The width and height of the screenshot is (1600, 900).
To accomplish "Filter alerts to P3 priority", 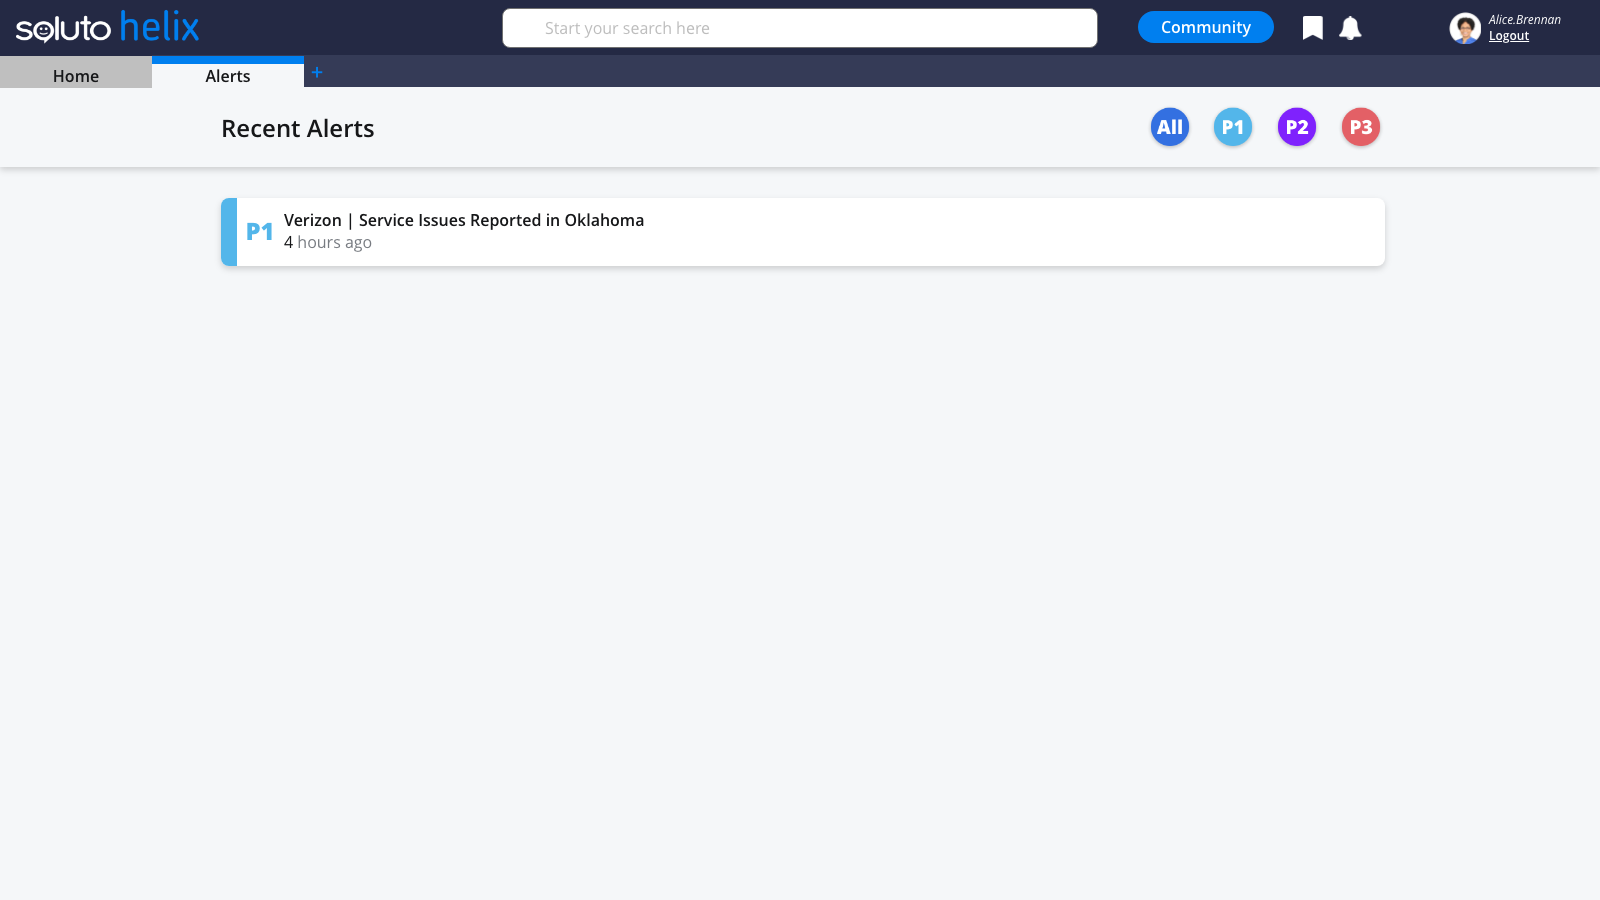I will 1361,127.
